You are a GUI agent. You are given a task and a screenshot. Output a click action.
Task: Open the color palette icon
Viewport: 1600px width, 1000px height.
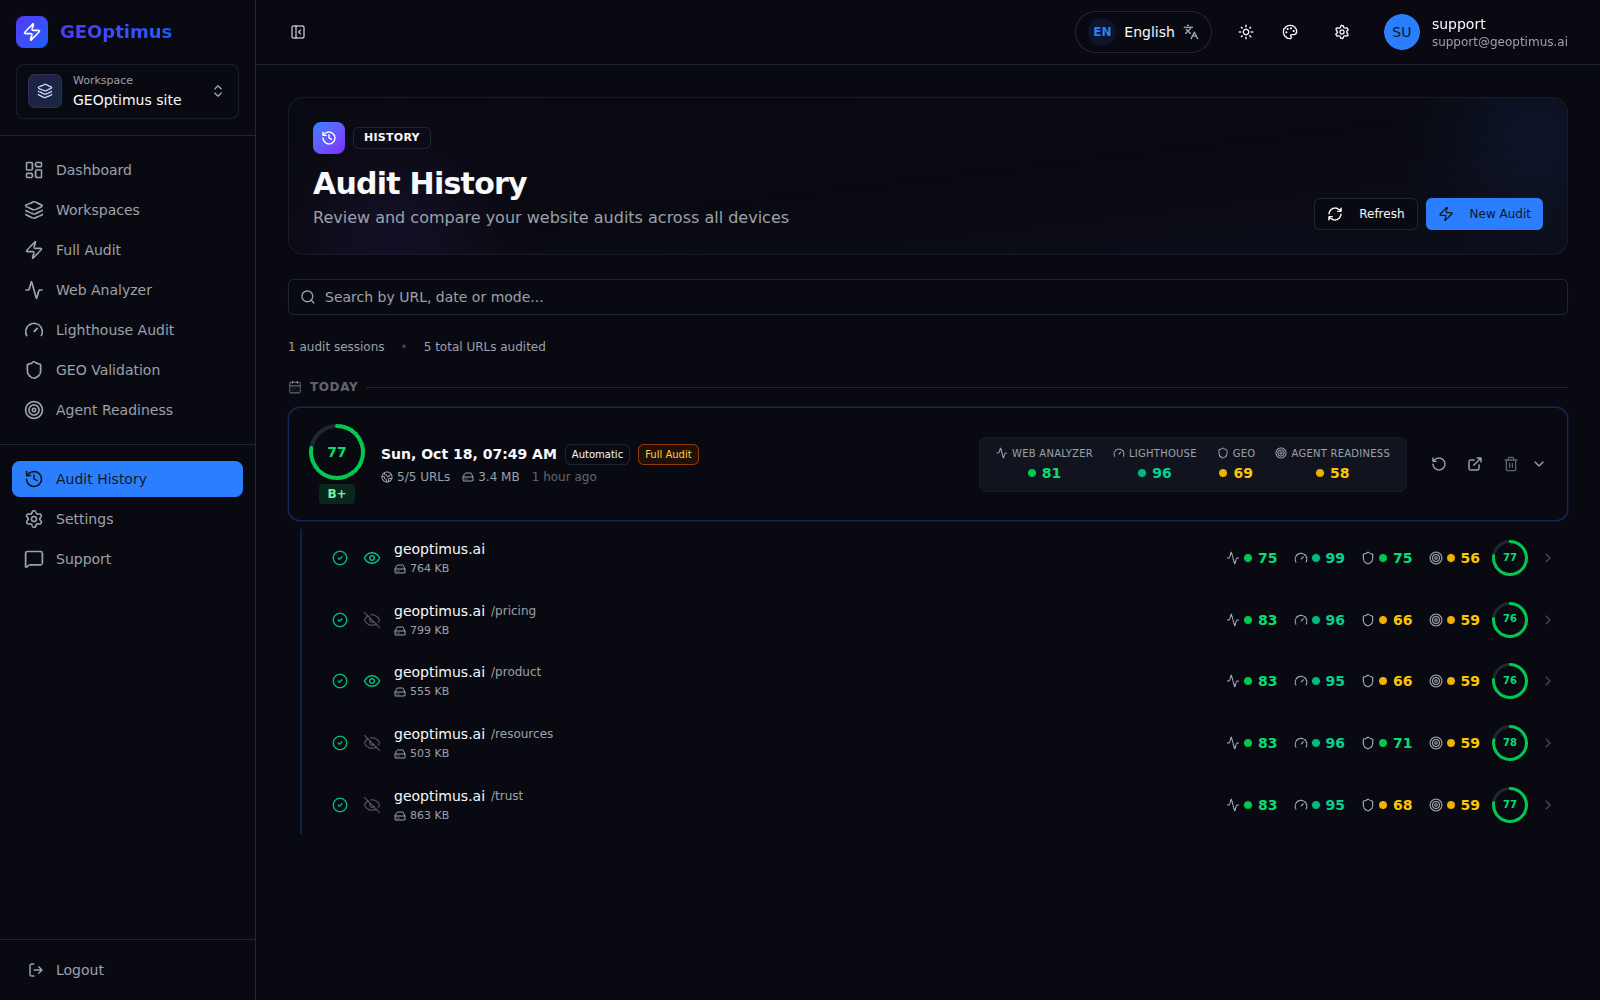(1290, 32)
